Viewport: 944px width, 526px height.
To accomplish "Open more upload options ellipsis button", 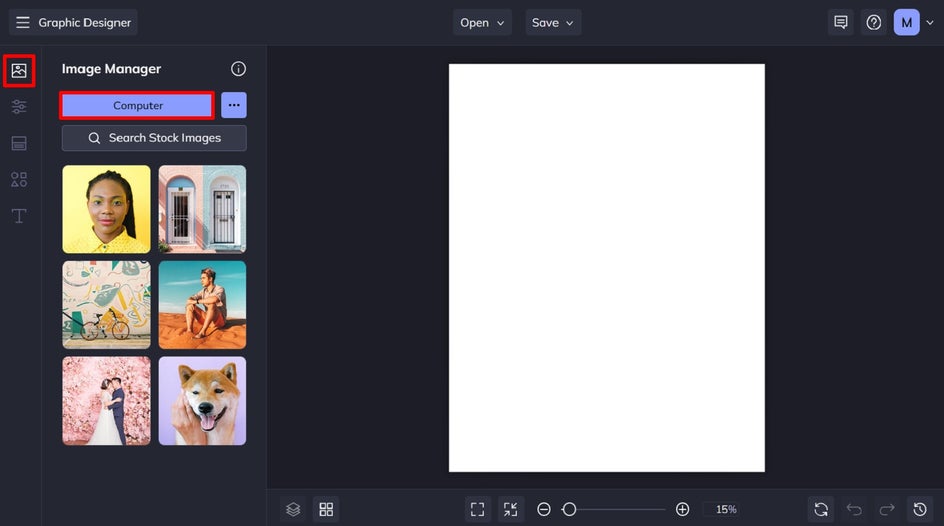I will [234, 105].
